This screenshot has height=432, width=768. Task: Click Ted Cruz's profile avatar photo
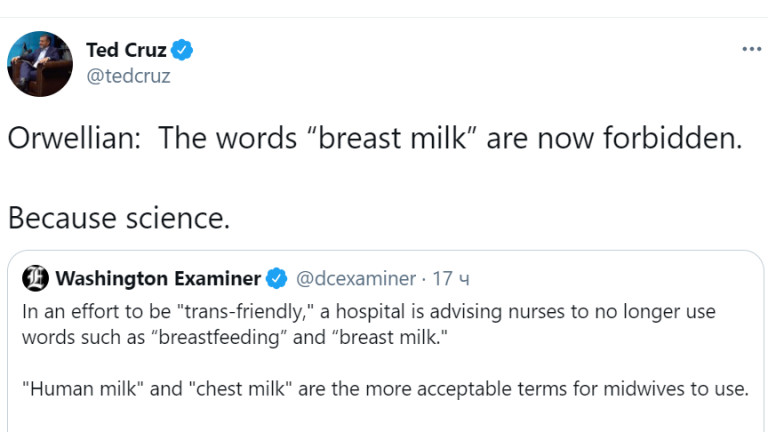click(40, 63)
